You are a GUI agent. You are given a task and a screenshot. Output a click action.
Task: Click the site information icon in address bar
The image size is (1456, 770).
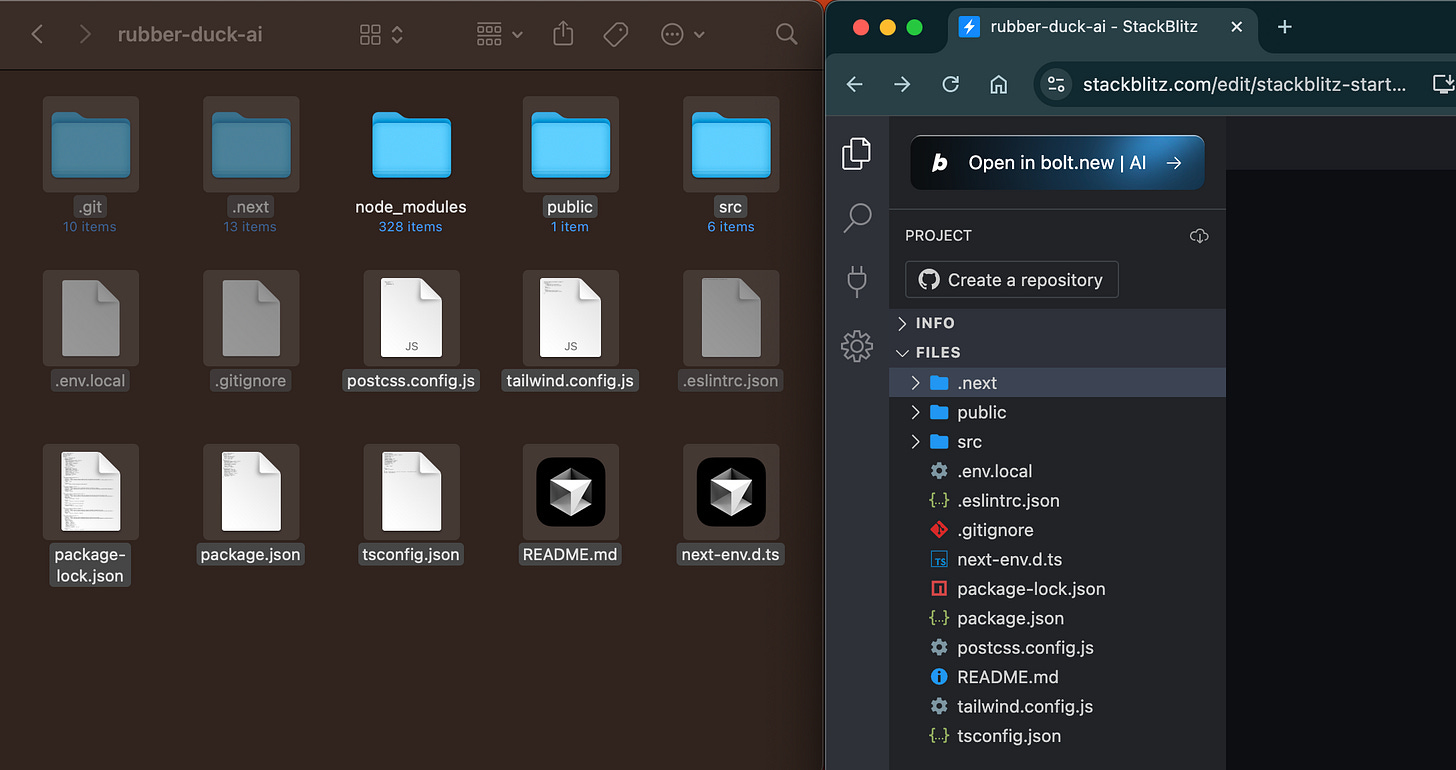(1056, 85)
